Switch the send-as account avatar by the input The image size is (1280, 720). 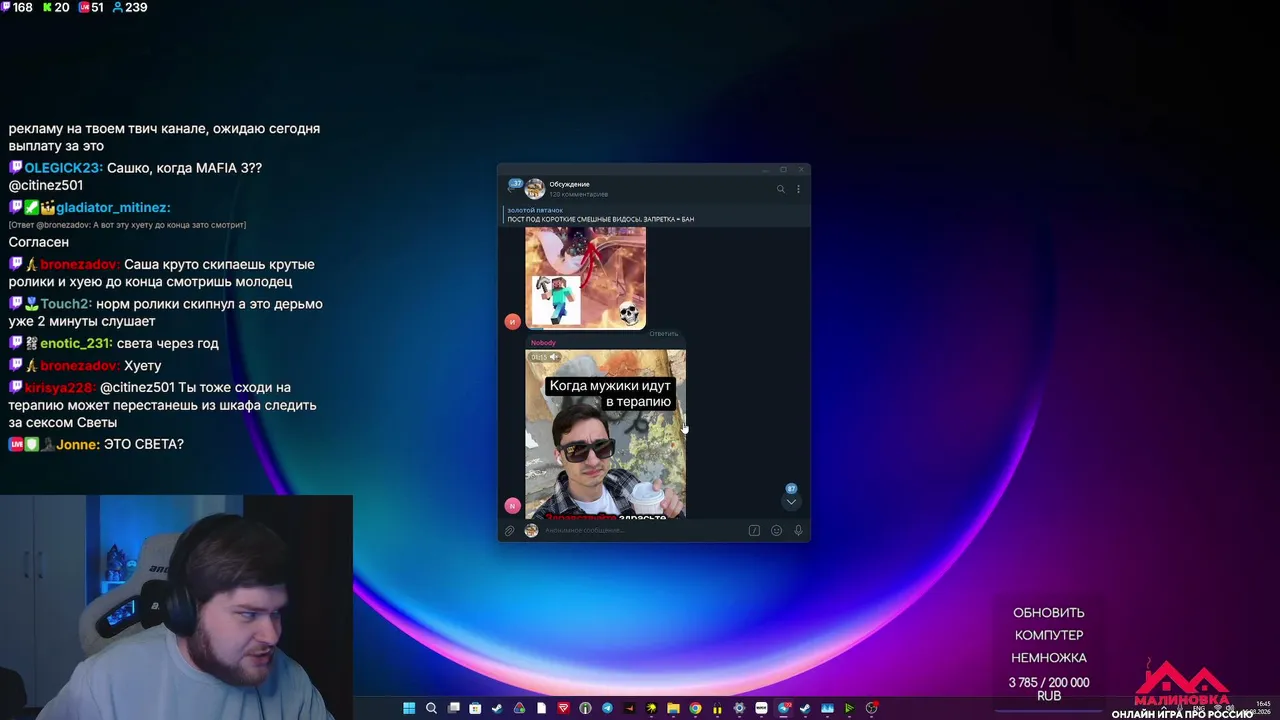(531, 531)
